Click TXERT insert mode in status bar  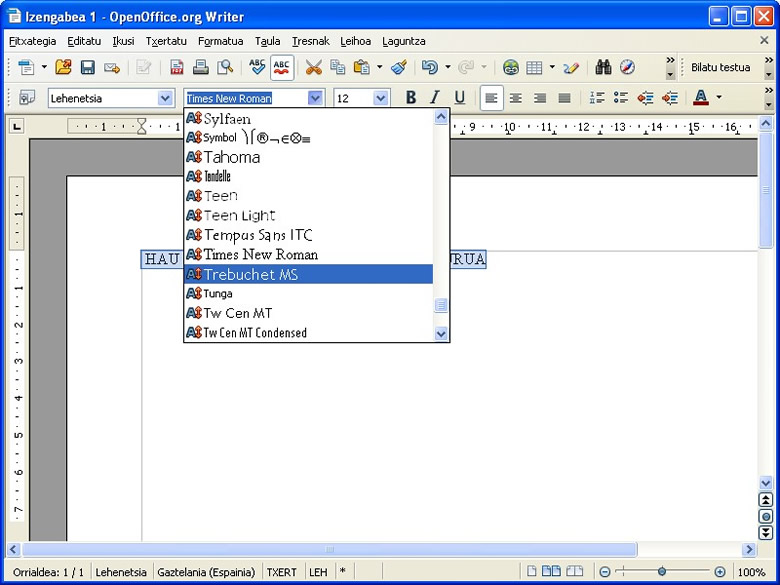point(282,572)
